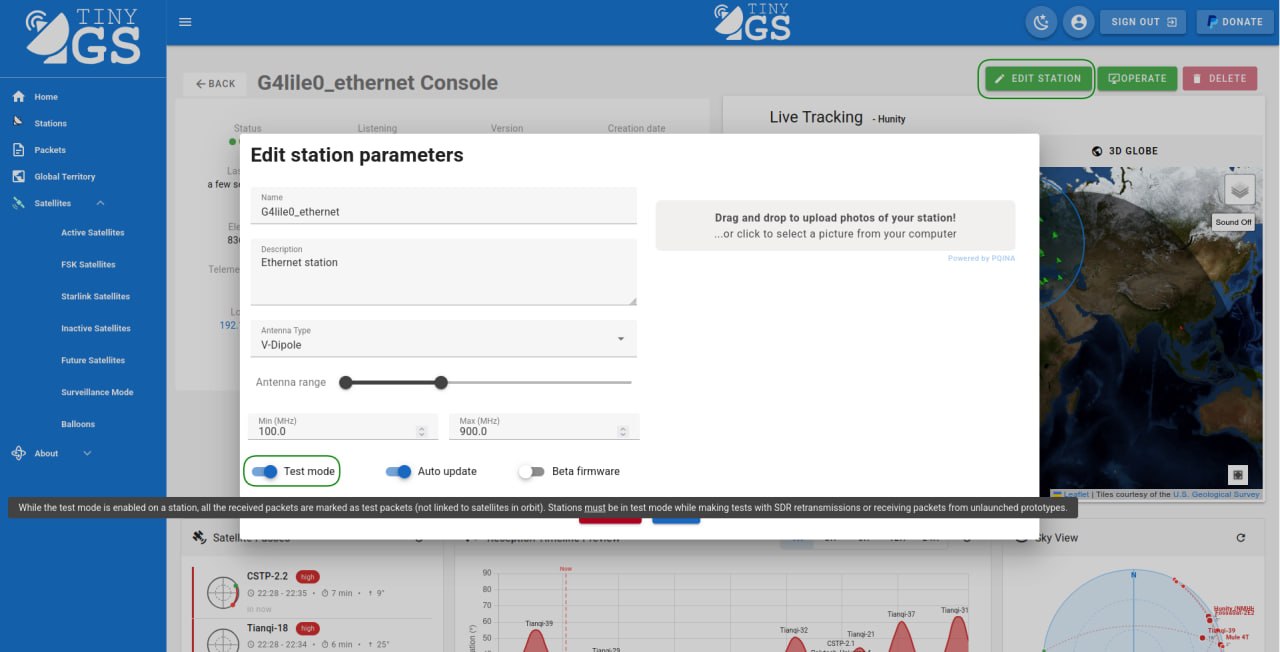Open Antenna Type dropdown

[443, 338]
